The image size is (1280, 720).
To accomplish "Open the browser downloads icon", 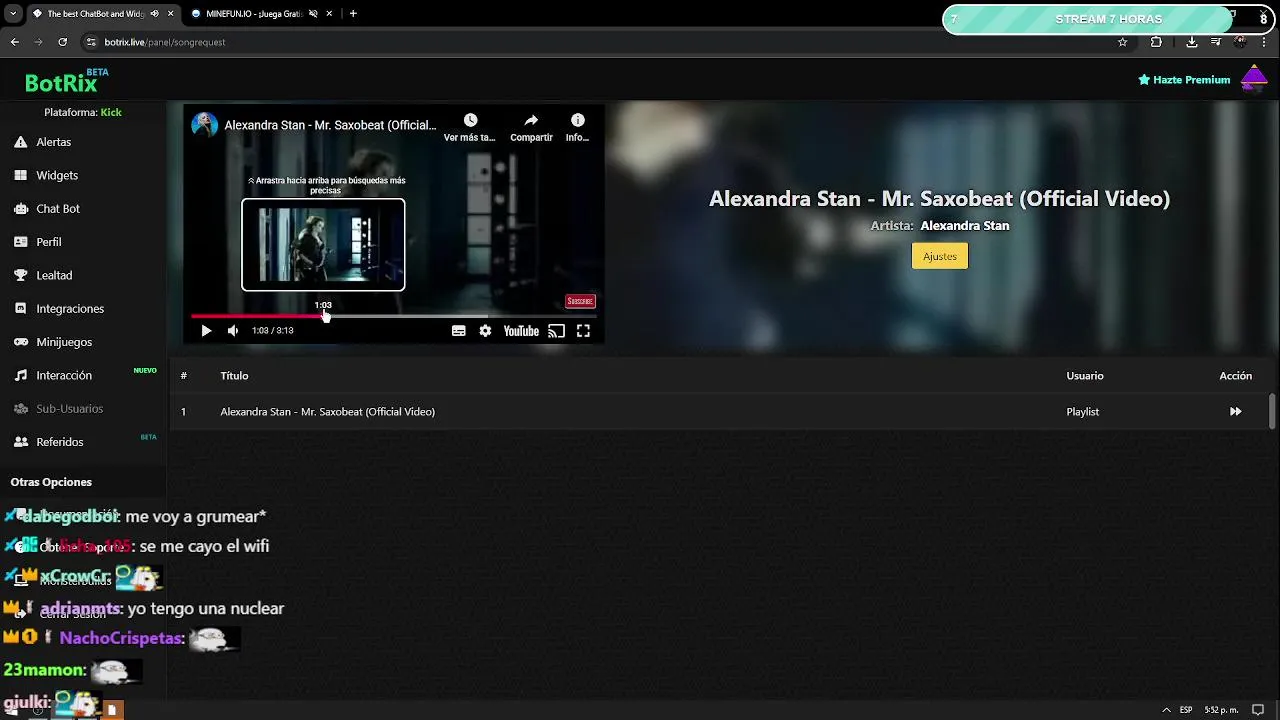I will (1192, 42).
